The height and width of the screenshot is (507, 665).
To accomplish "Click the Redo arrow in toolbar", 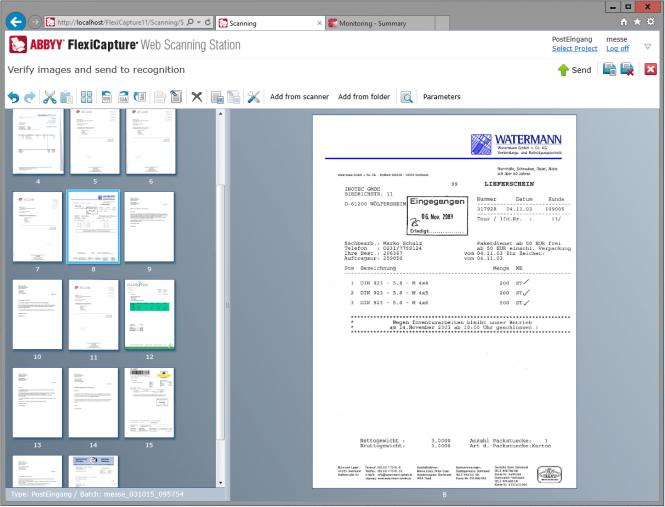I will pos(30,97).
